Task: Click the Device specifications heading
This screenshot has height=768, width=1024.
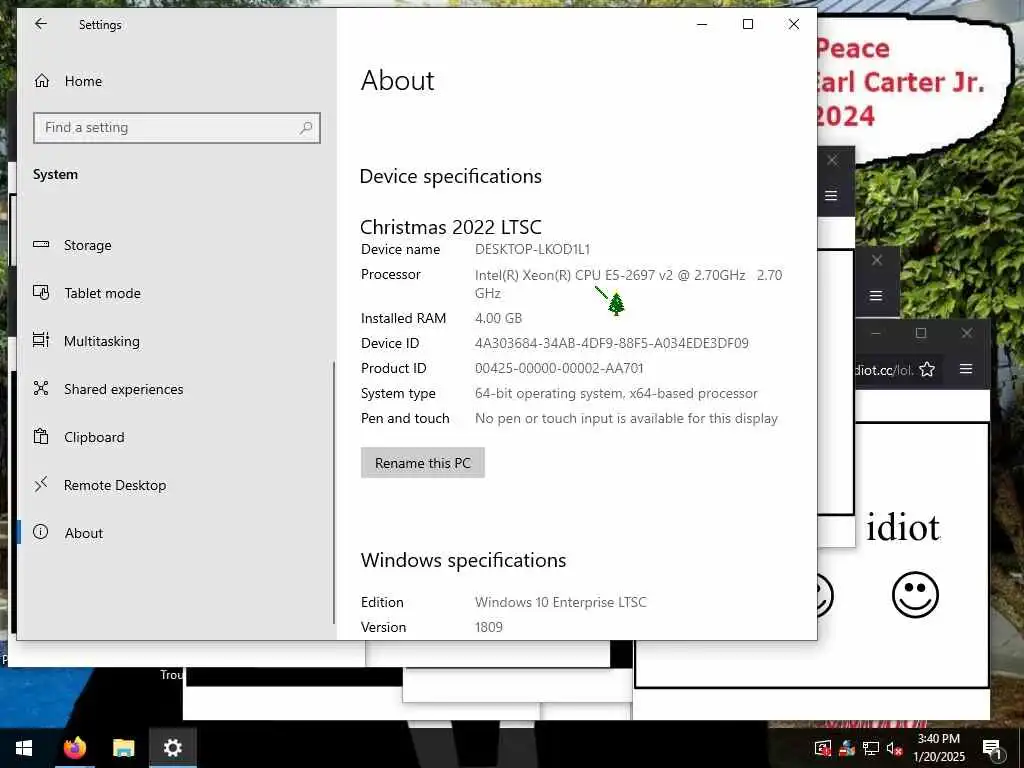Action: 451,176
